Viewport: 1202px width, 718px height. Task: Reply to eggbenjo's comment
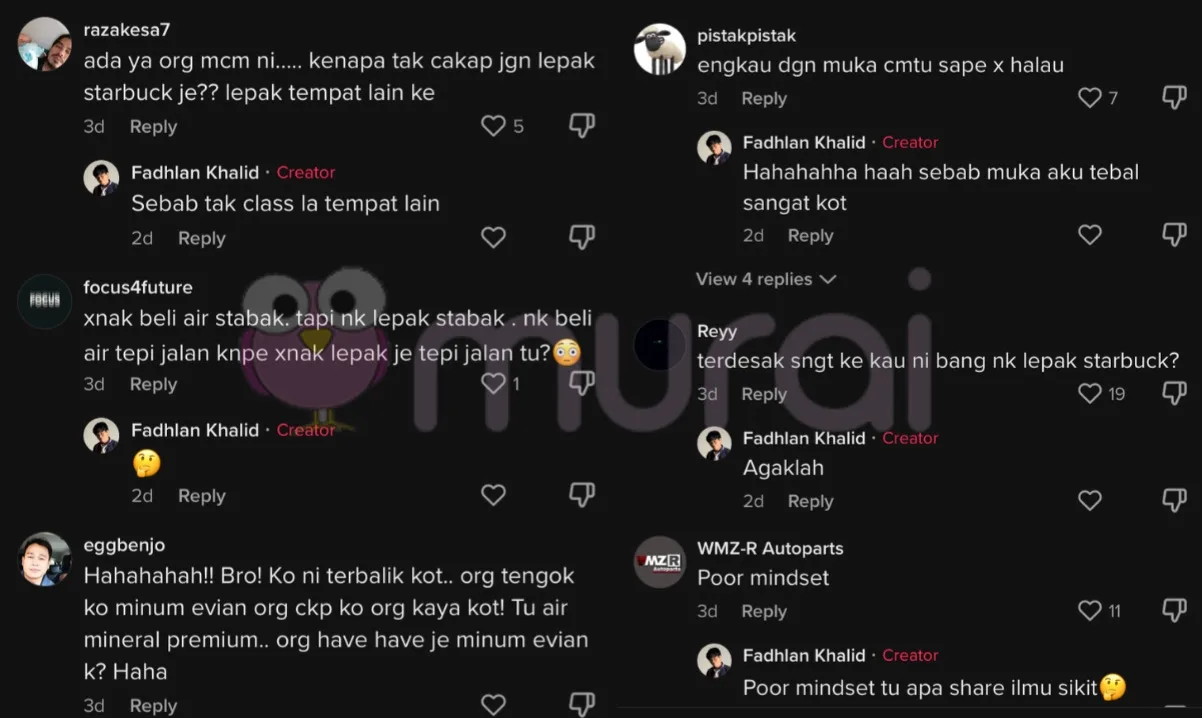(153, 706)
